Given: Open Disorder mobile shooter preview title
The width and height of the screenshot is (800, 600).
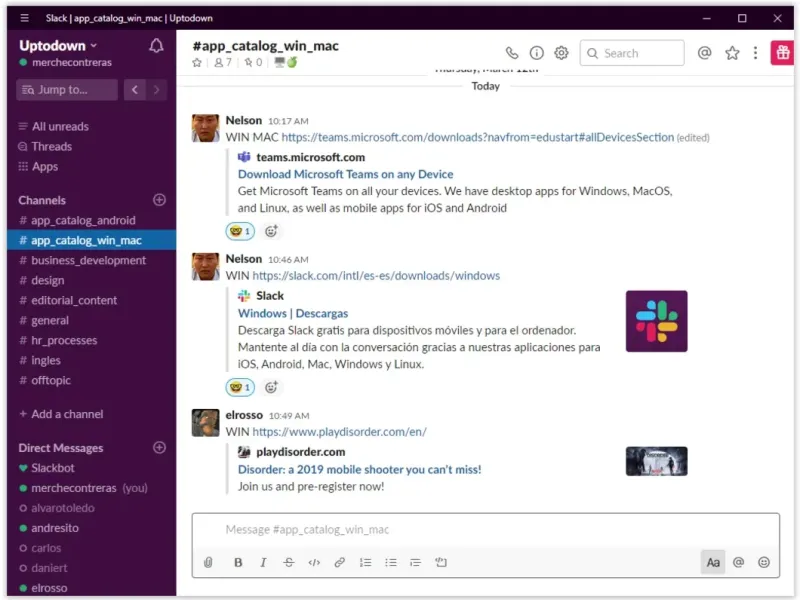Looking at the screenshot, I should 359,469.
